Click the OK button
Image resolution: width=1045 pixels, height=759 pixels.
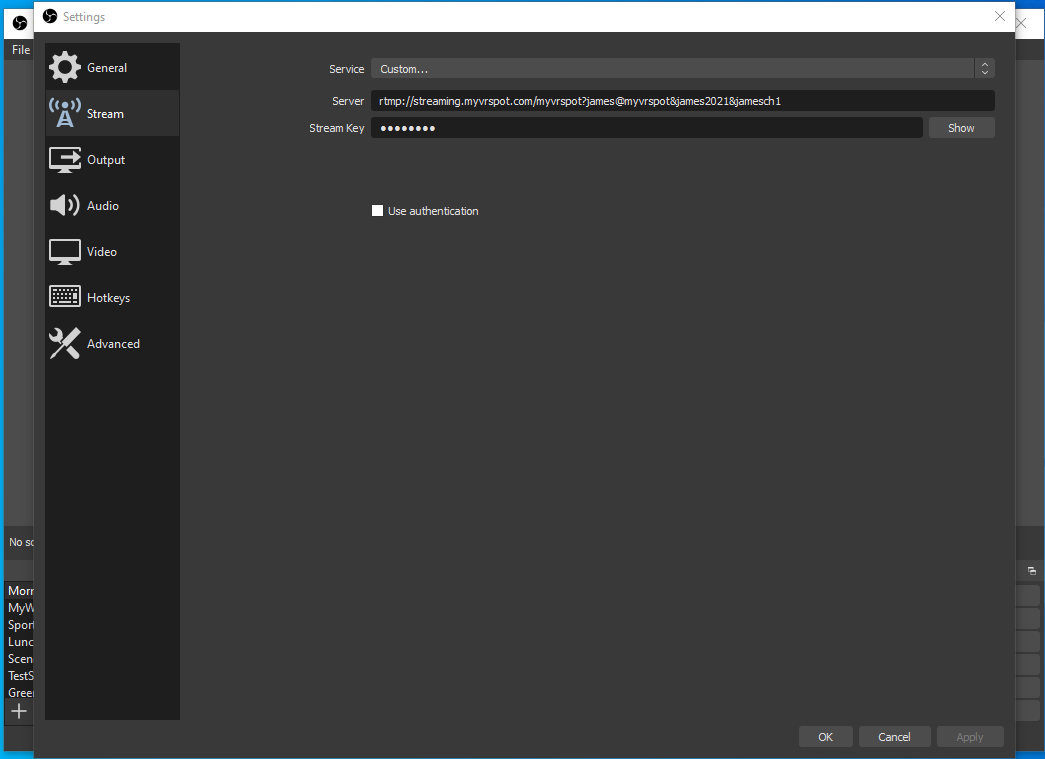pyautogui.click(x=825, y=737)
